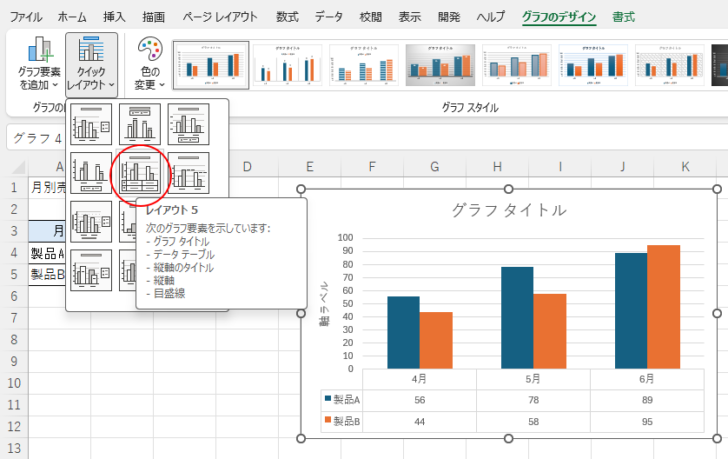This screenshot has height=459, width=728.
Task: Click the vertical axis title 軸ラベル
Action: pos(324,303)
